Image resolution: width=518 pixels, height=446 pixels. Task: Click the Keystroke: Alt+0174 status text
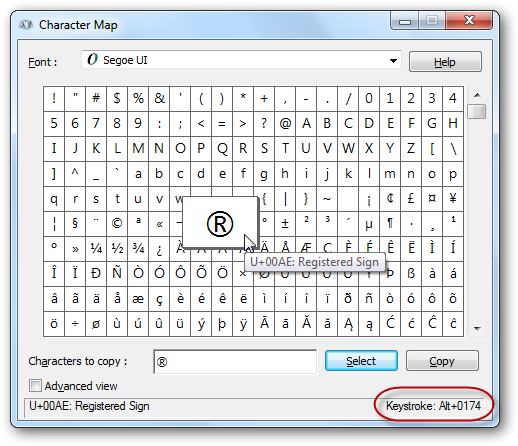[x=433, y=406]
